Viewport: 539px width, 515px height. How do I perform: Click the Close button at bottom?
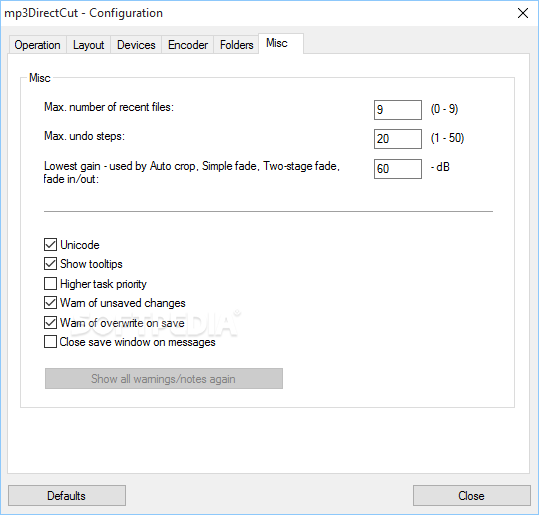[472, 496]
